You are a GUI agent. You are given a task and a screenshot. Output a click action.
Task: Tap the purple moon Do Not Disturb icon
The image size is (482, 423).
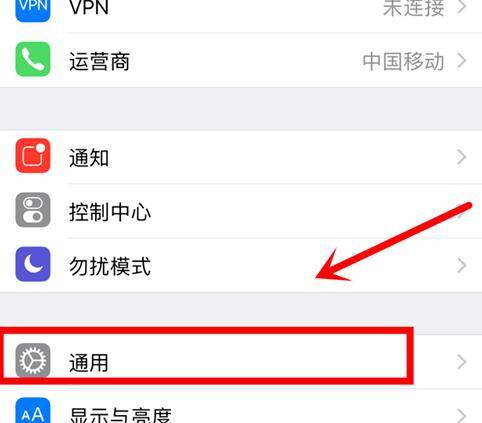[33, 264]
